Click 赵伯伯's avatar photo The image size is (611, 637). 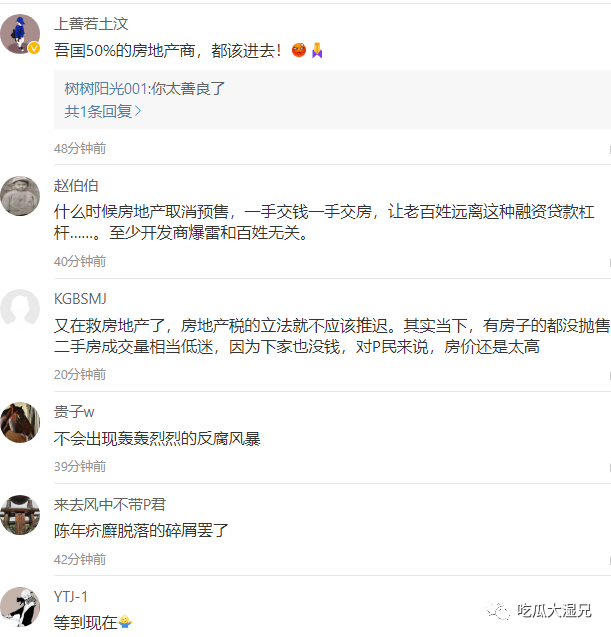20,195
